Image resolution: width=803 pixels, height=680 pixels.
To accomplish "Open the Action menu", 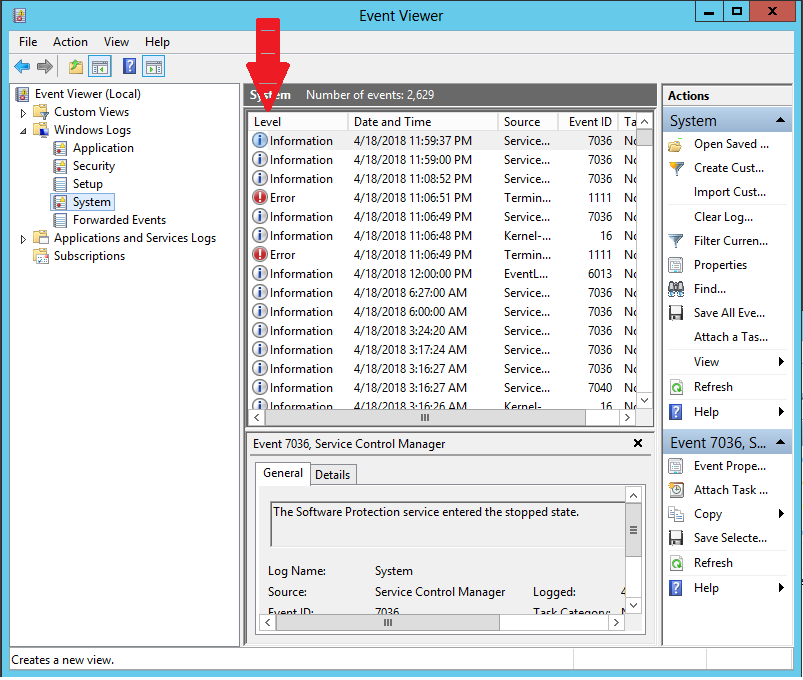I will (x=70, y=42).
